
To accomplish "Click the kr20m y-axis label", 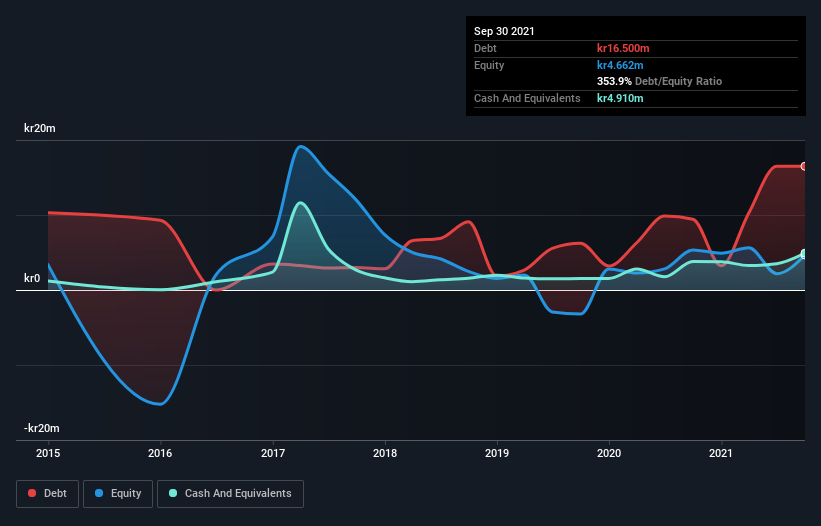I will coord(40,128).
